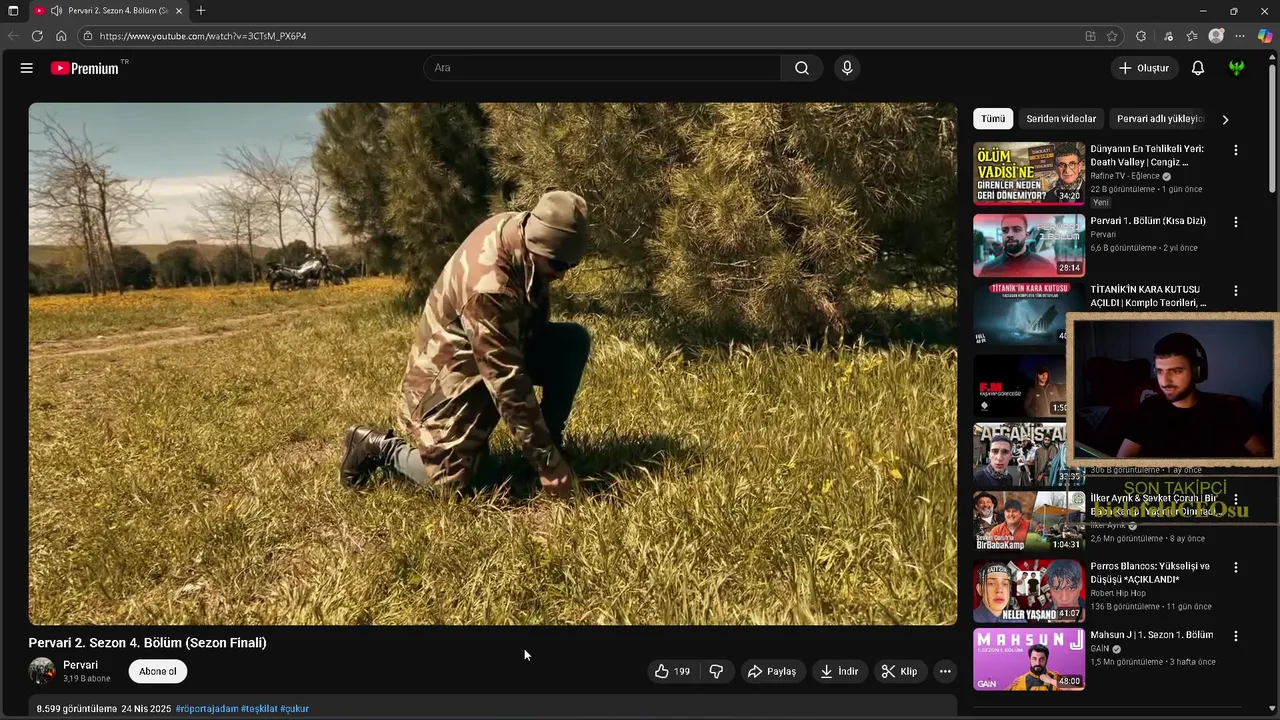Select the Tümü filter chip
The image size is (1280, 720).
pyautogui.click(x=993, y=119)
